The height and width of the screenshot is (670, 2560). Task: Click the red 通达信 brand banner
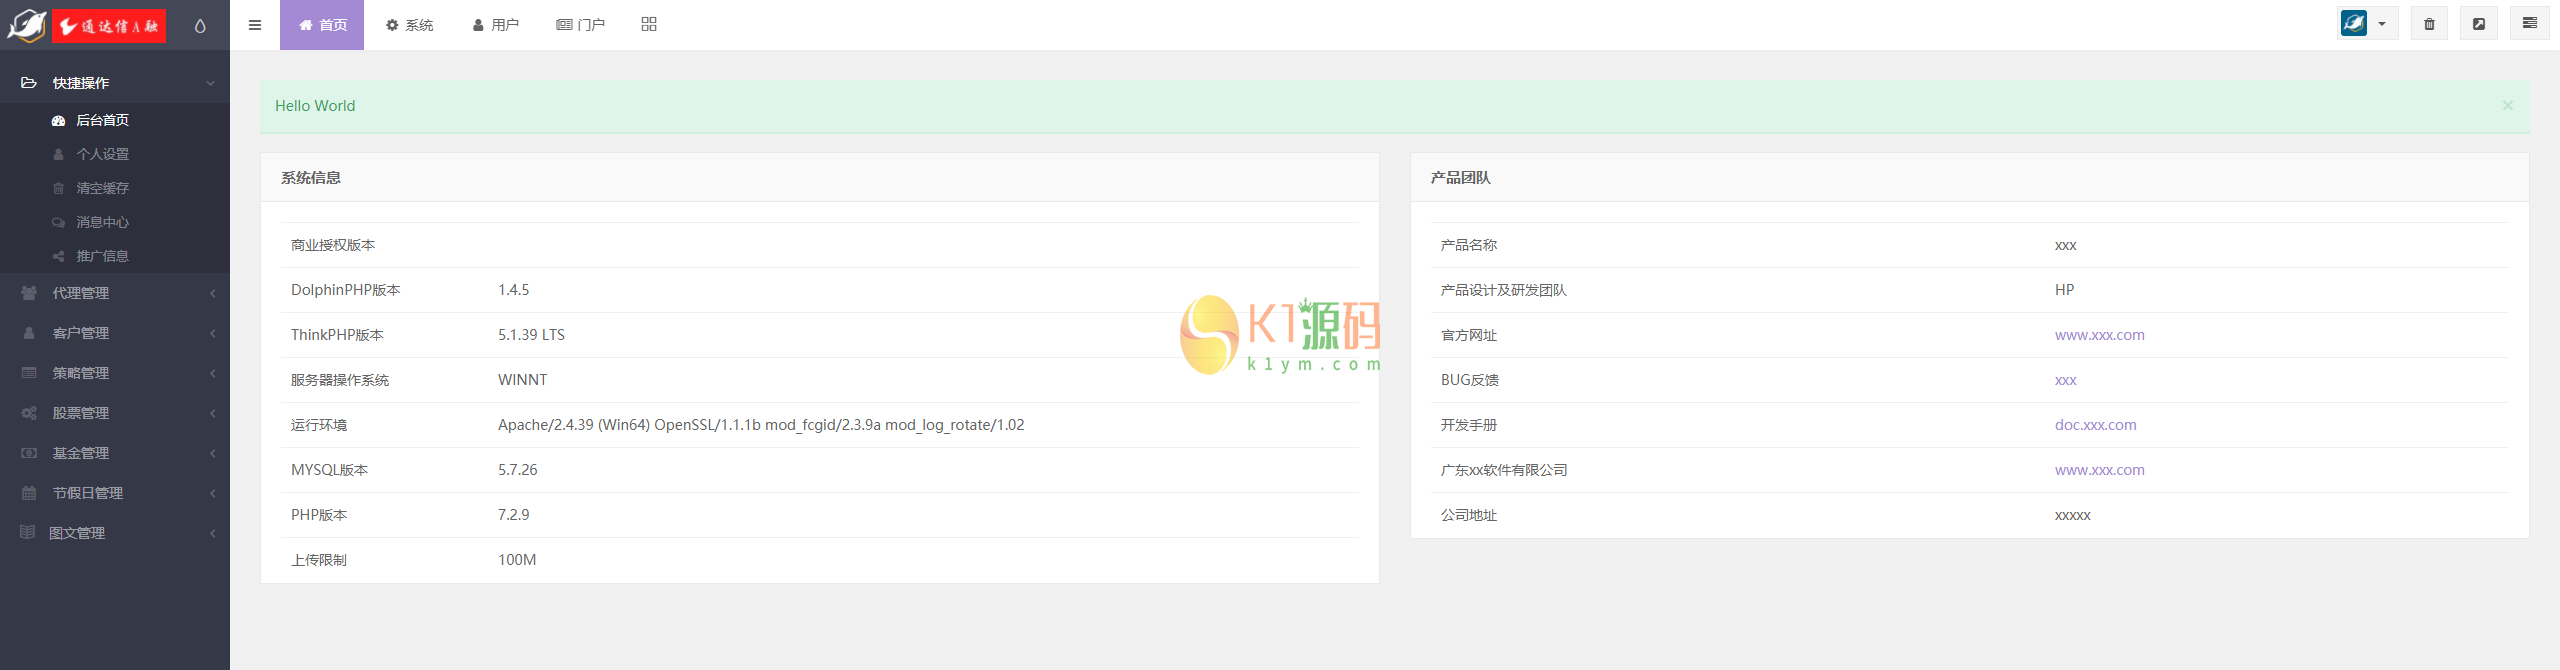click(108, 26)
